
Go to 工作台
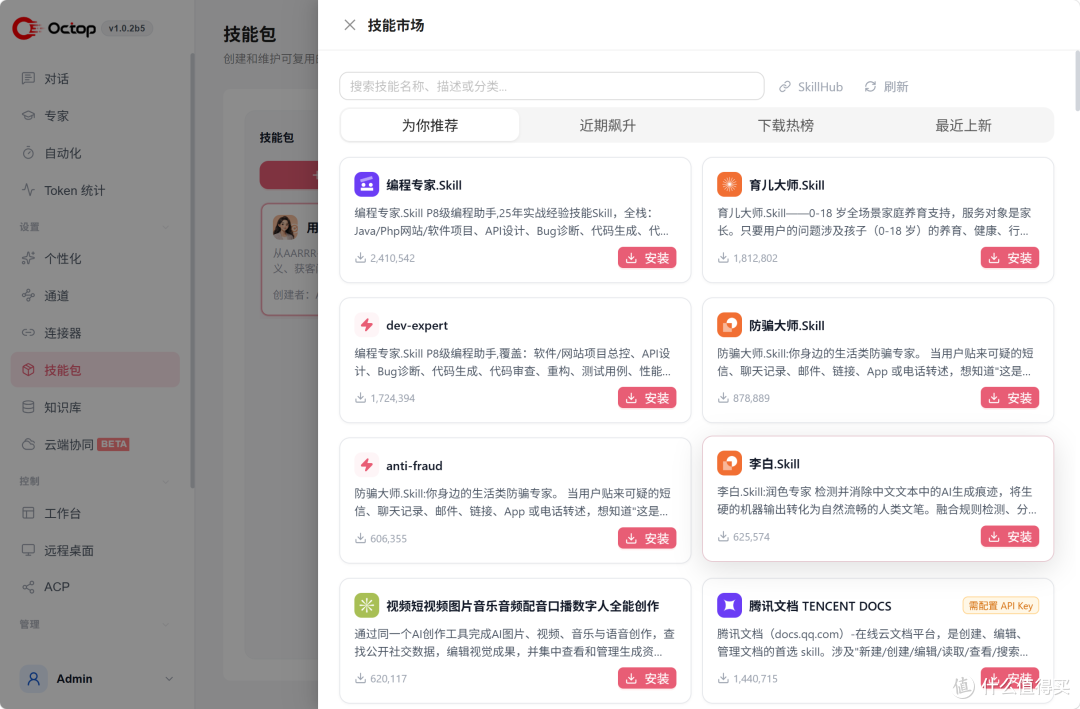pos(95,513)
